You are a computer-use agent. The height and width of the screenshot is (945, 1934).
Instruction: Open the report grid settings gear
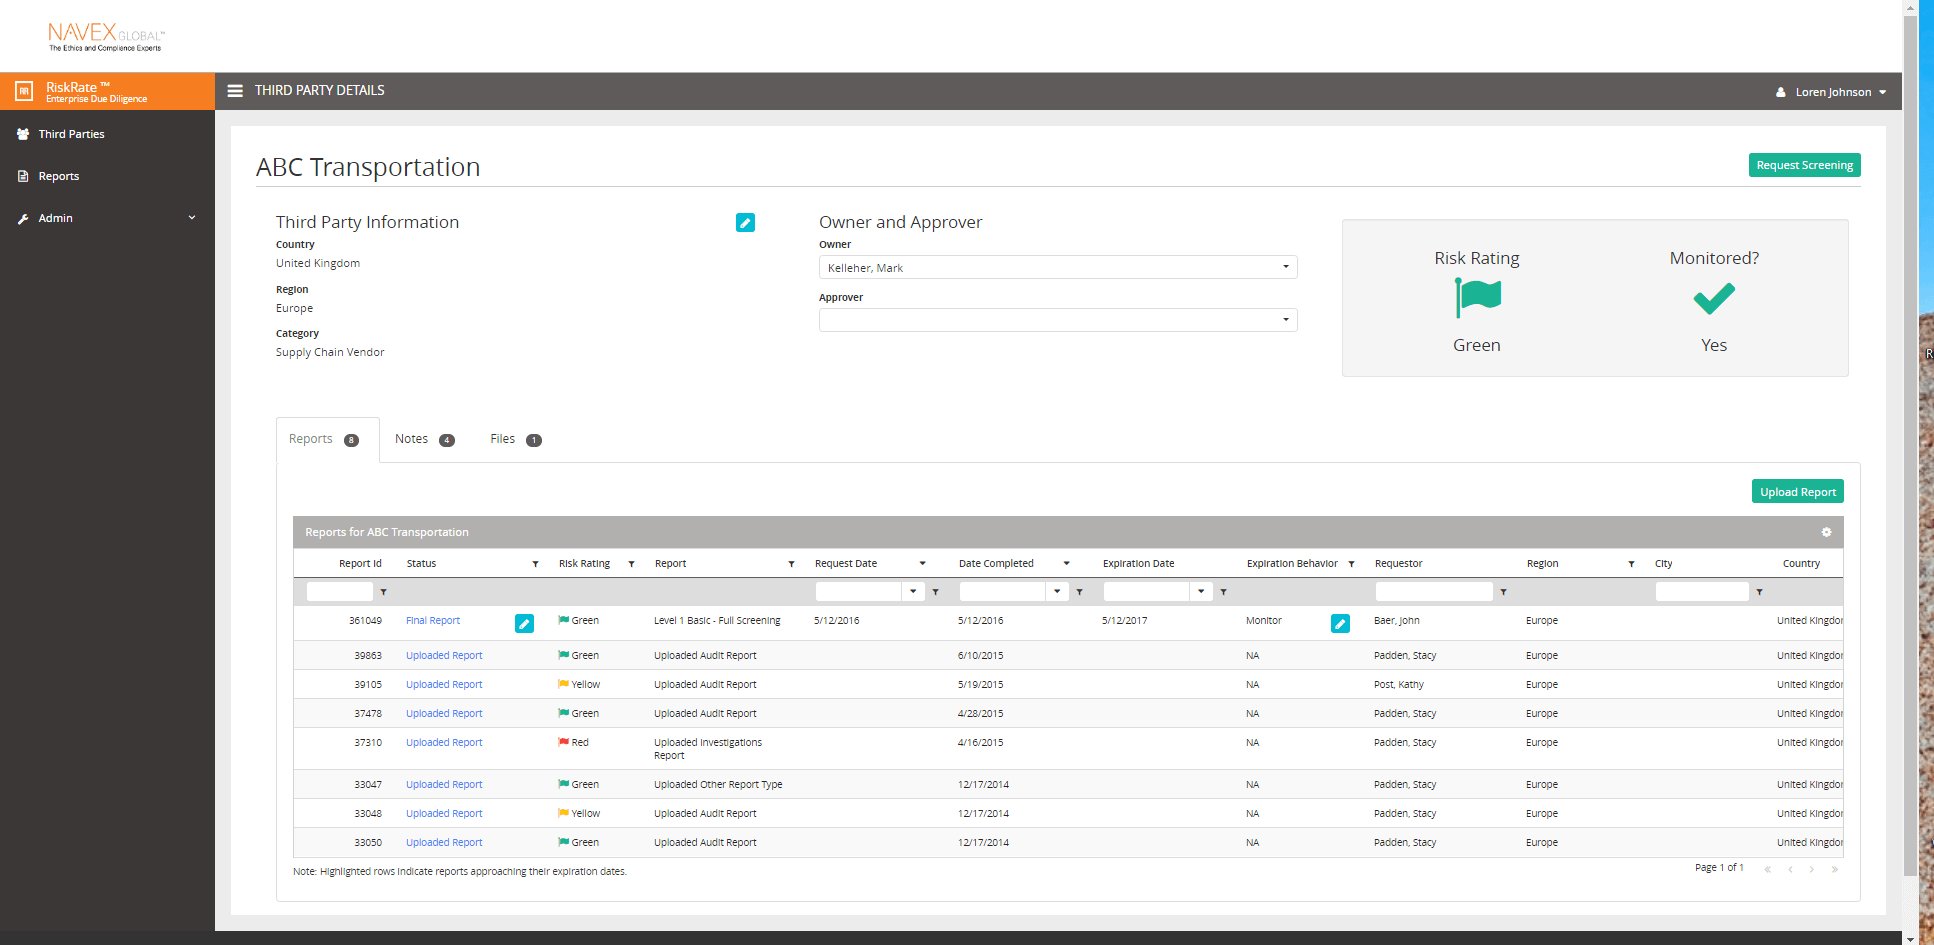[x=1827, y=532]
